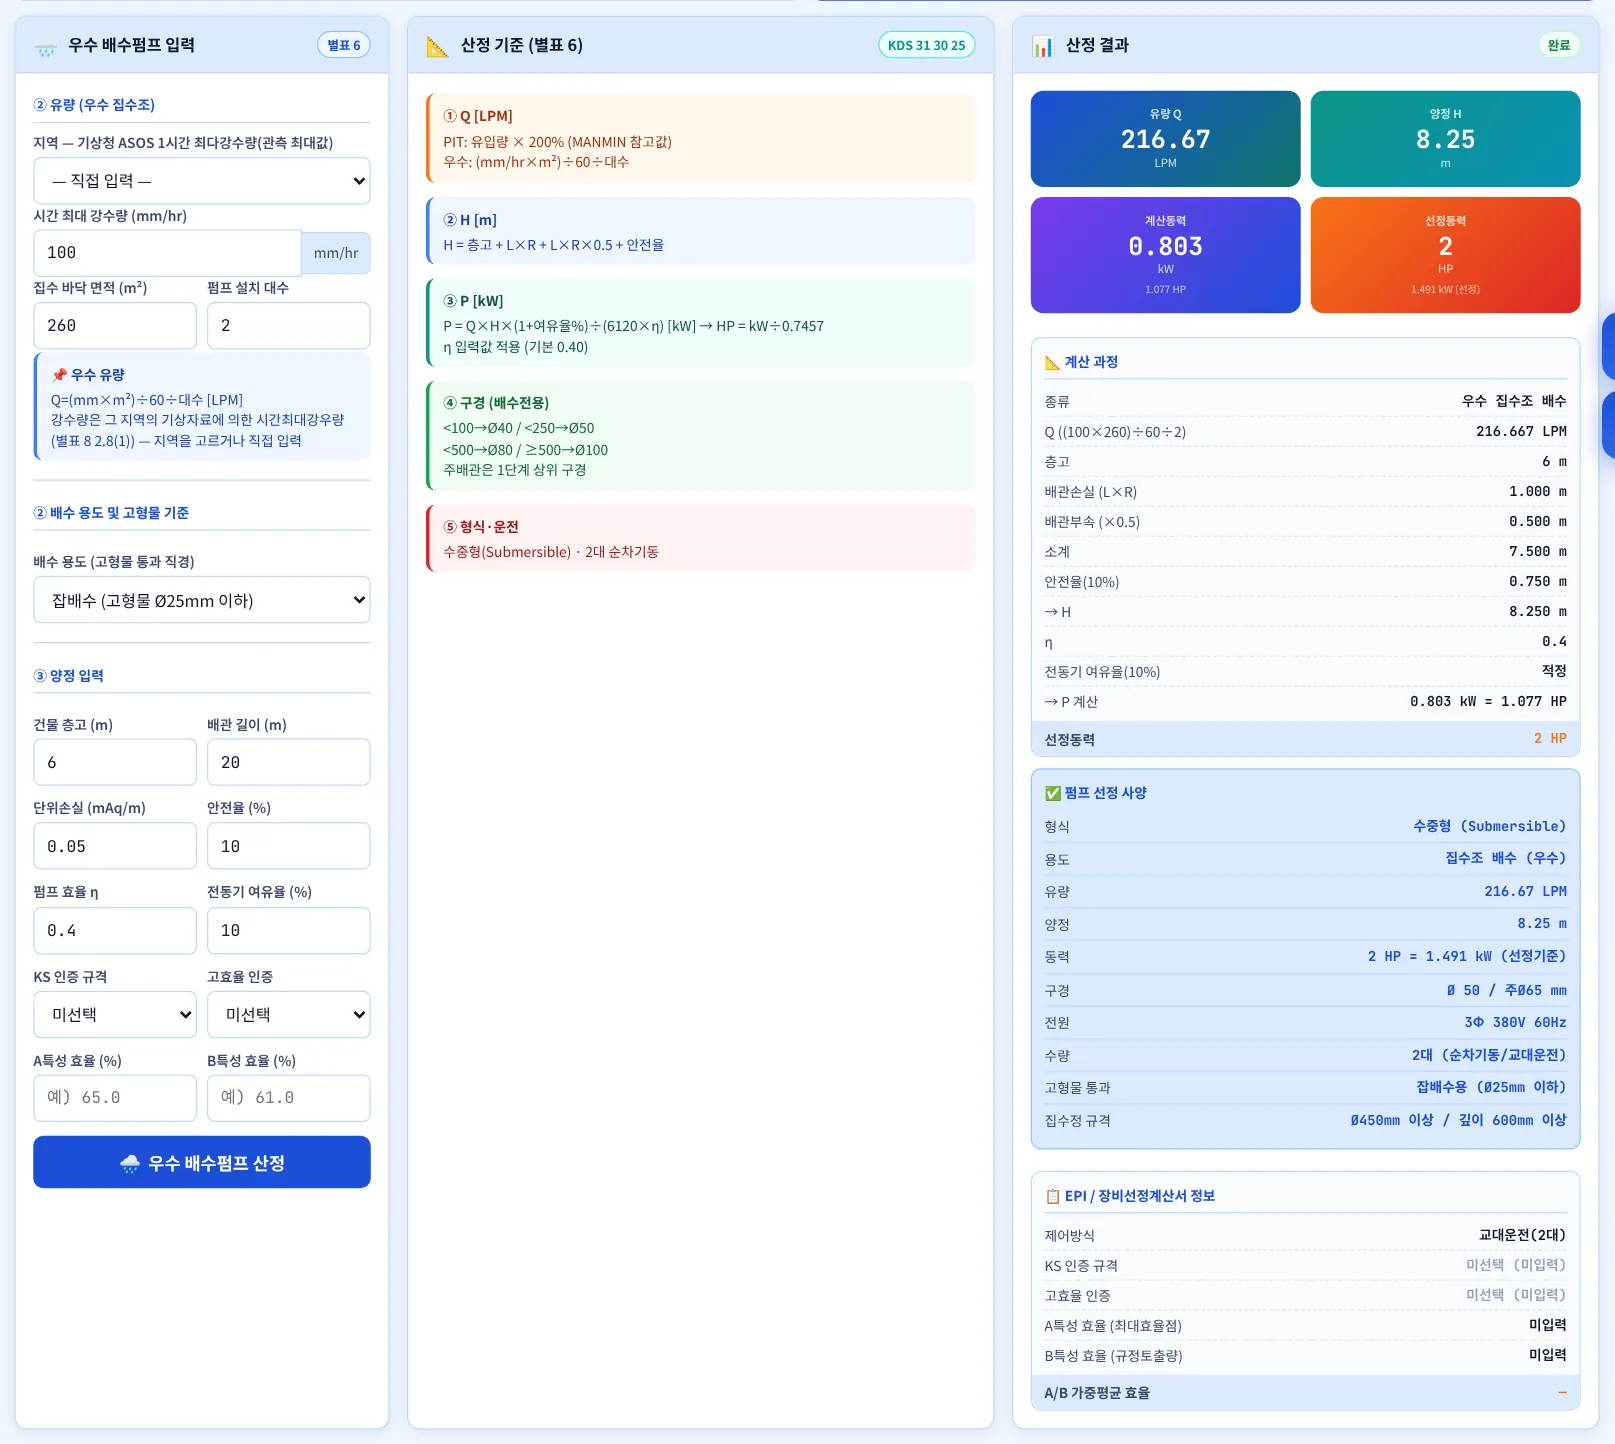Click the 별표 6 badge

(344, 45)
